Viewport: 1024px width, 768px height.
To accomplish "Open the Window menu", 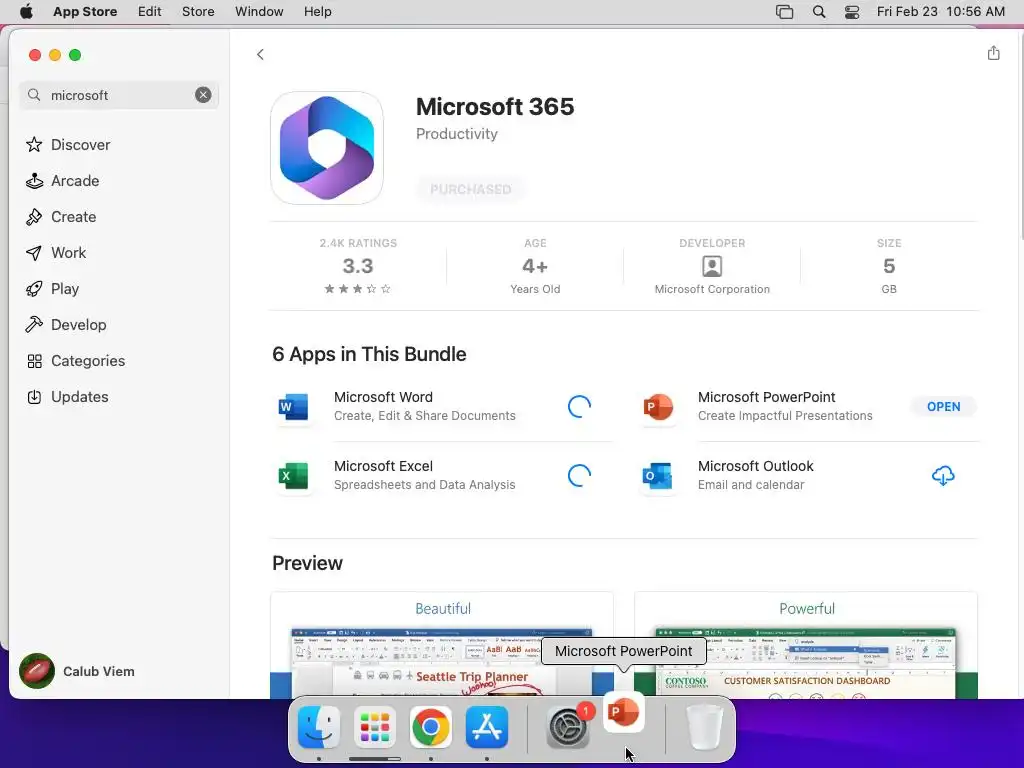I will point(259,12).
